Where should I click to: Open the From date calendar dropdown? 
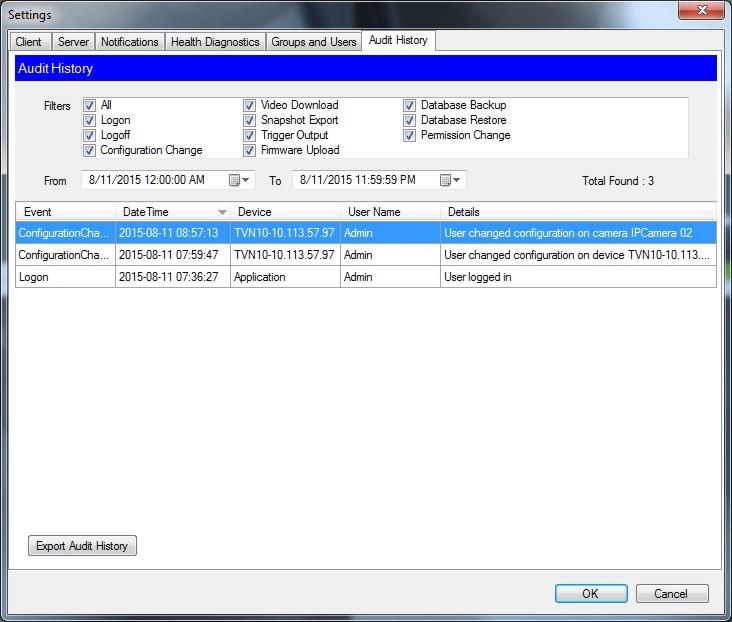[x=239, y=180]
